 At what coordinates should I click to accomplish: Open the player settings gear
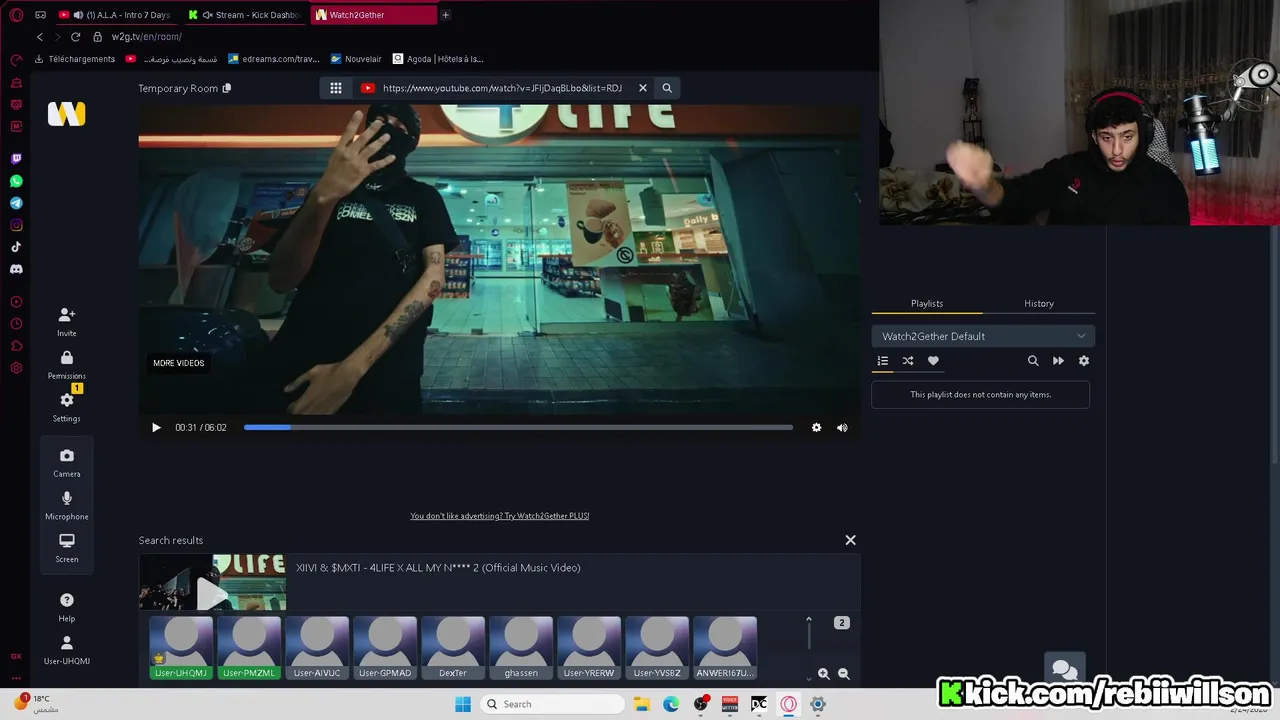(816, 427)
